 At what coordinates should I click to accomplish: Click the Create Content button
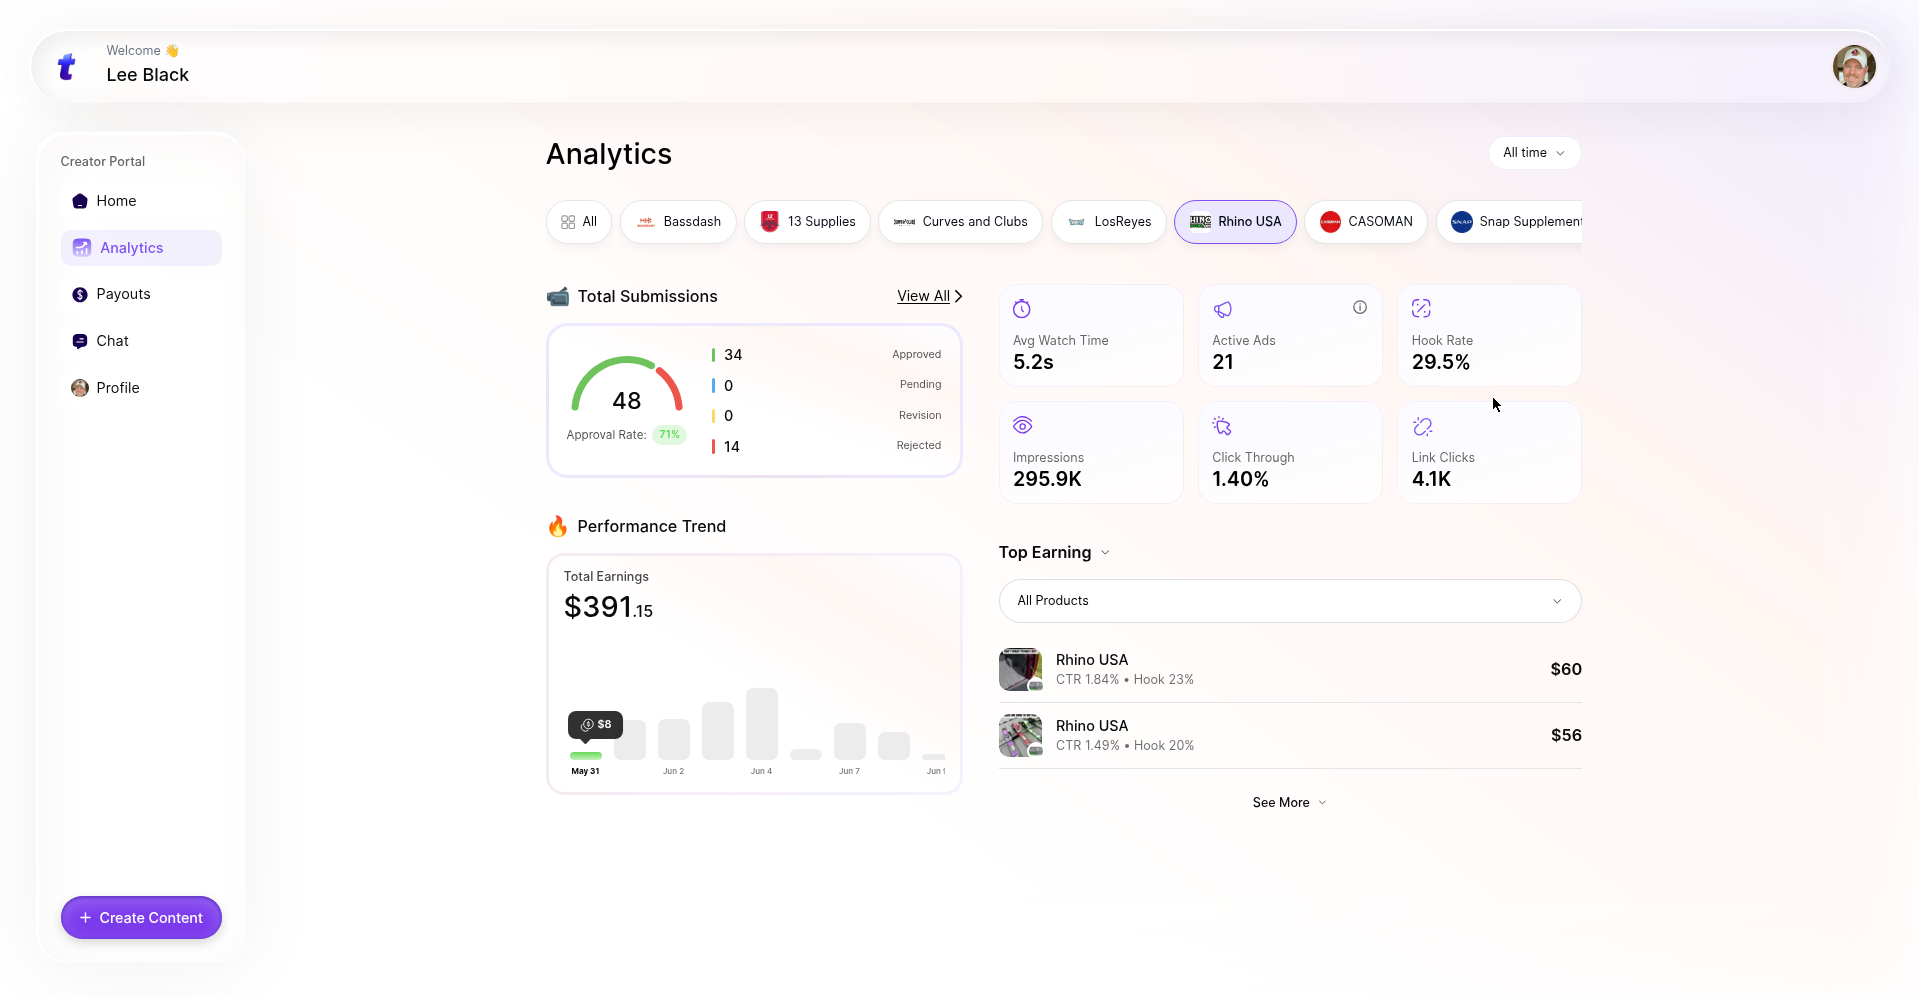[x=141, y=918]
